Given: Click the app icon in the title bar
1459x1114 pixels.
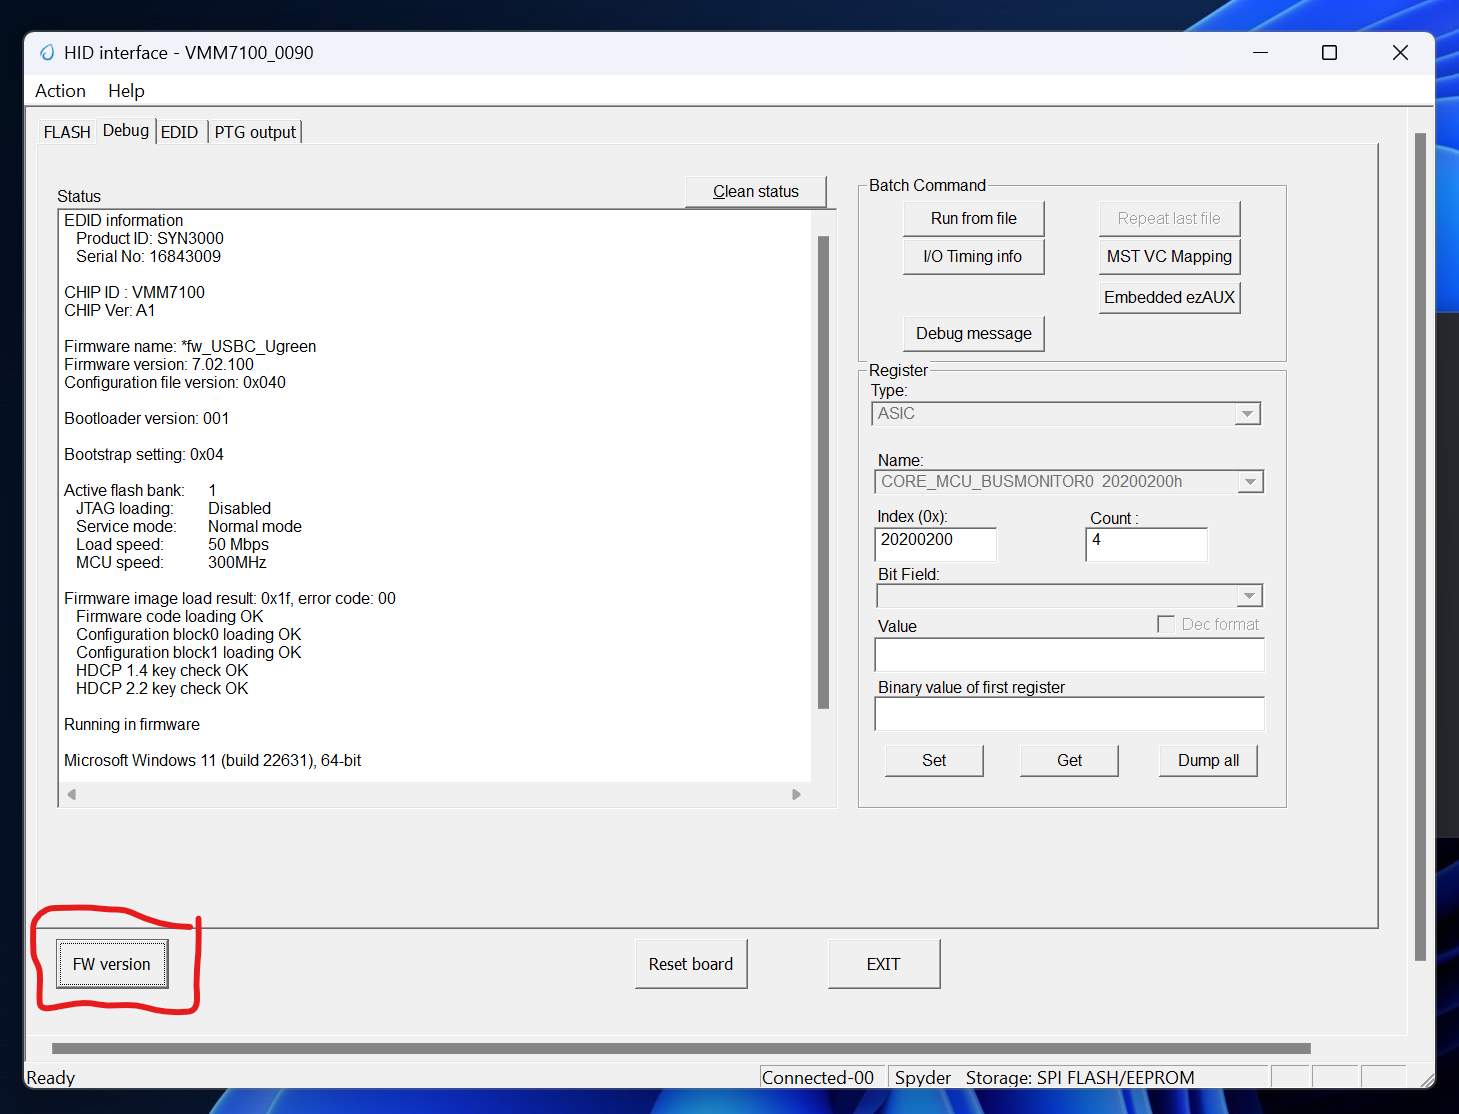Looking at the screenshot, I should 47,53.
